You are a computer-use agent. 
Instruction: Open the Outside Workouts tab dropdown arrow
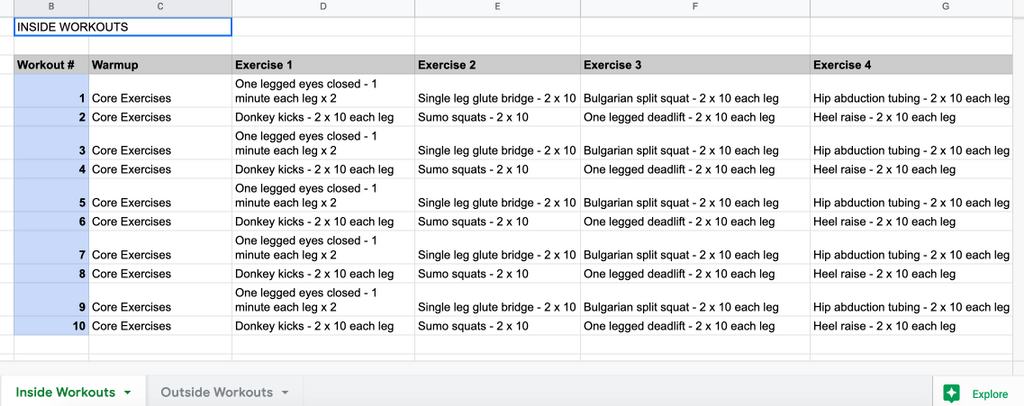285,393
